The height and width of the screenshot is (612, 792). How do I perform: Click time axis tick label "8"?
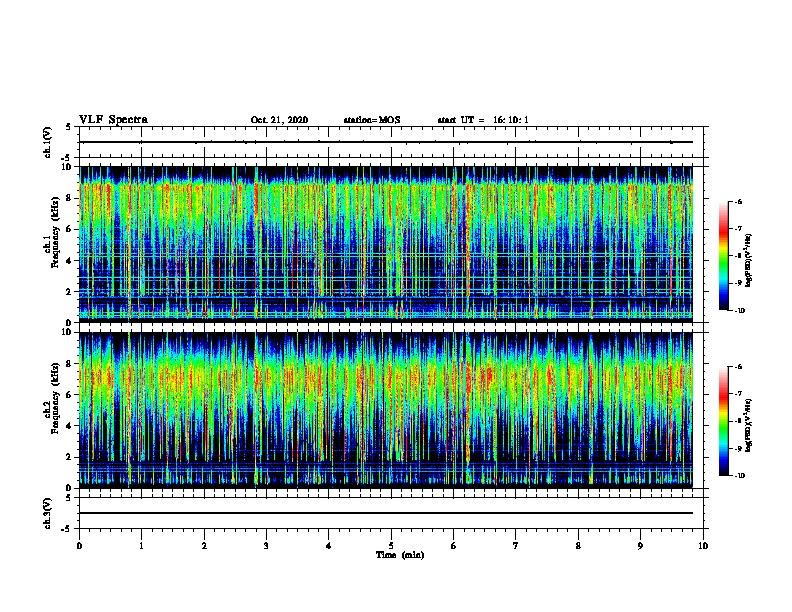pos(578,546)
